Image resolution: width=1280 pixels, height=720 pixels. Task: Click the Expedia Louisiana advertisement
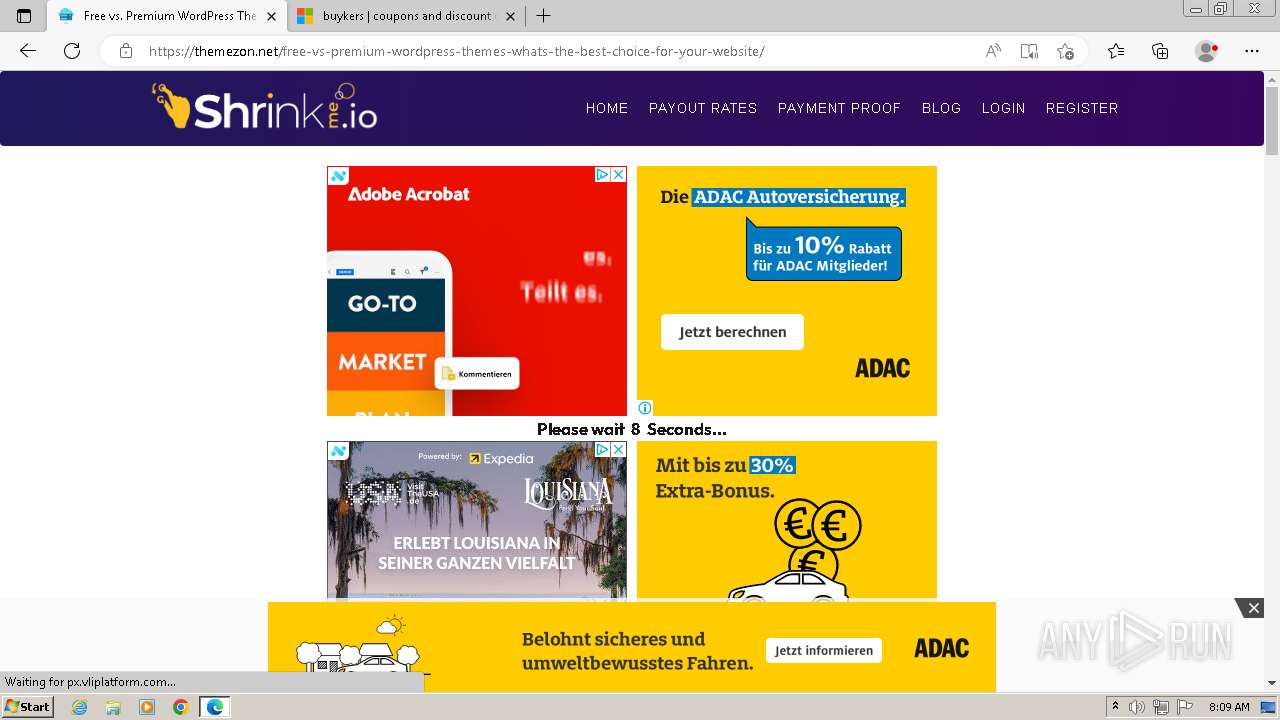click(477, 520)
